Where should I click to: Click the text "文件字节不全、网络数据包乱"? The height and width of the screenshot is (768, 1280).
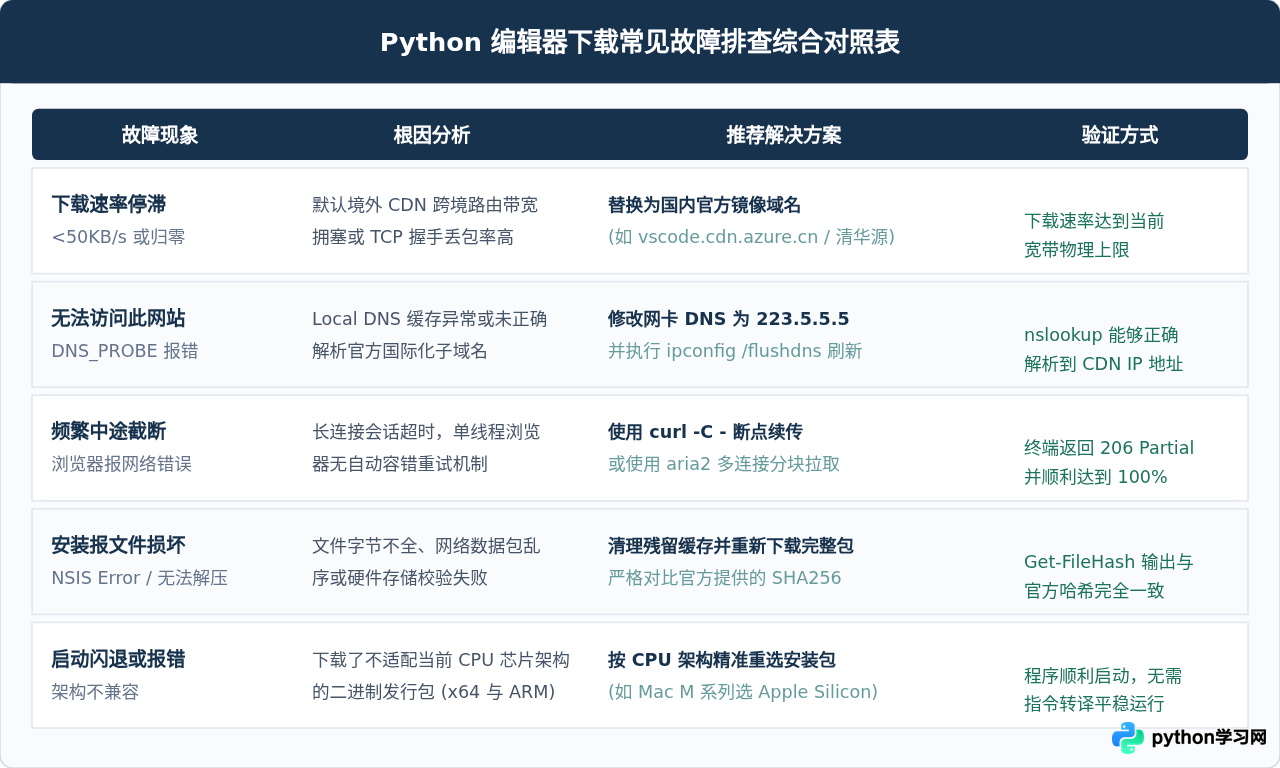point(426,546)
